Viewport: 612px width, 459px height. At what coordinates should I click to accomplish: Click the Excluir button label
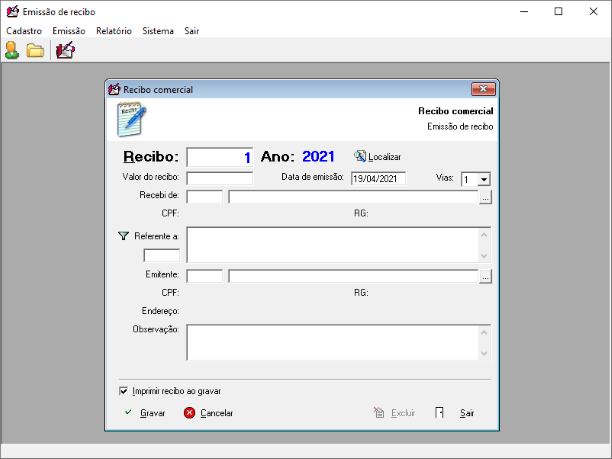click(x=403, y=413)
